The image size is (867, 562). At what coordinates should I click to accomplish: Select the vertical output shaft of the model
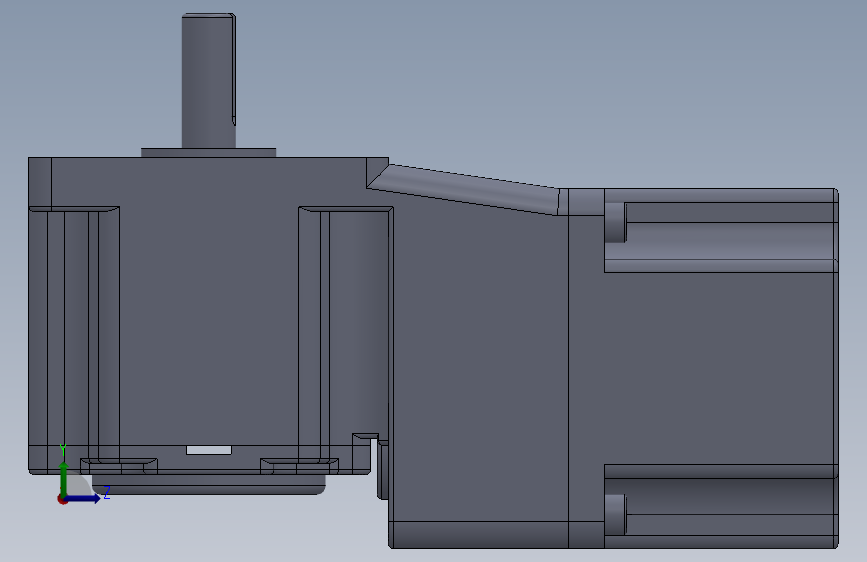coord(208,81)
